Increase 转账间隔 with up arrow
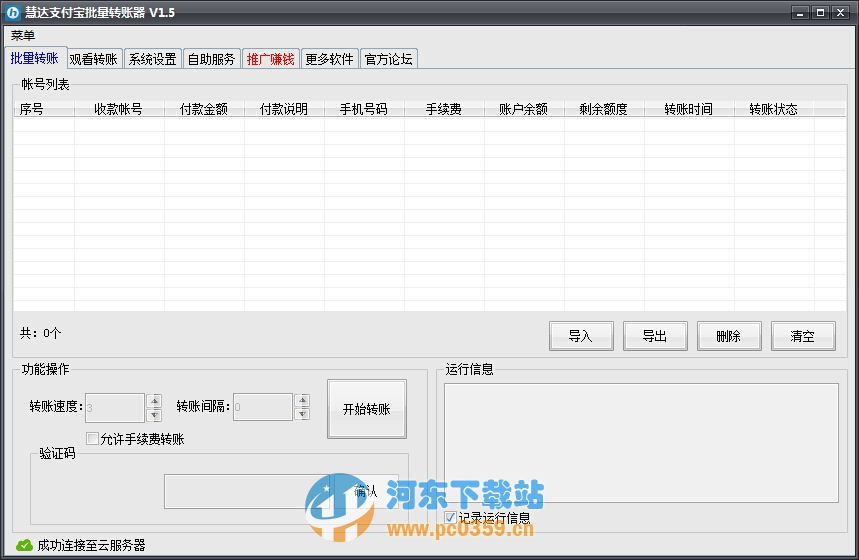Viewport: 859px width, 560px height. click(x=302, y=401)
